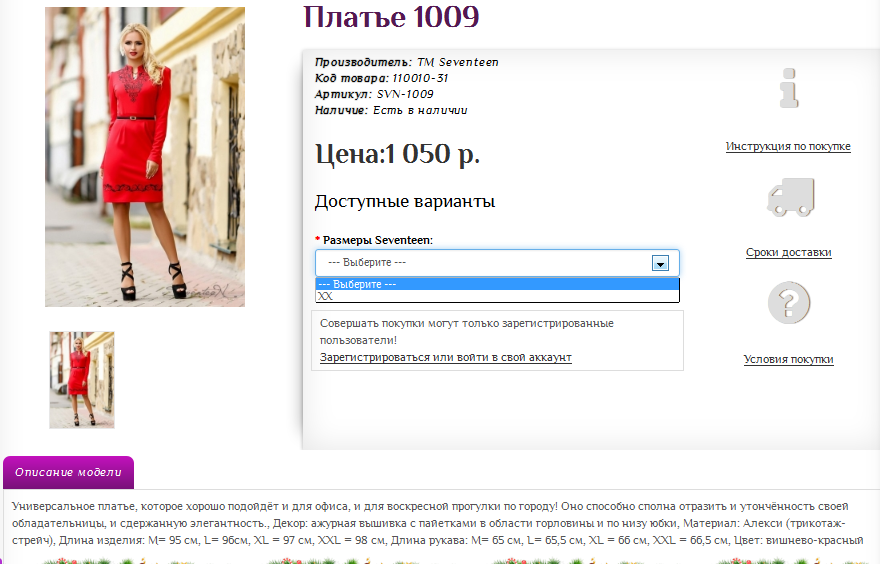
Task: Click the price Цена:1 050 р.
Action: [397, 154]
